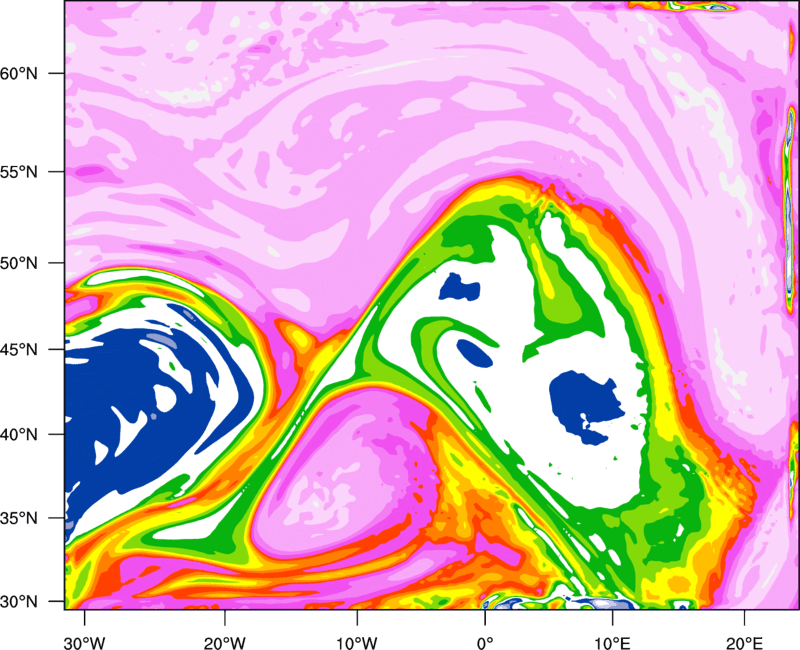Click the 40°N latitude label
Image resolution: width=800 pixels, height=650 pixels.
click(19, 435)
